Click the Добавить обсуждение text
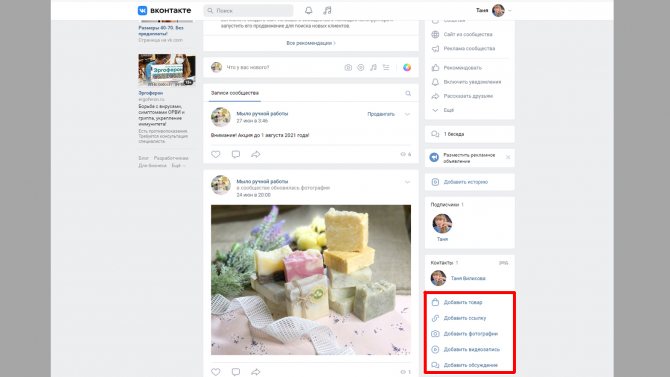 (470, 365)
